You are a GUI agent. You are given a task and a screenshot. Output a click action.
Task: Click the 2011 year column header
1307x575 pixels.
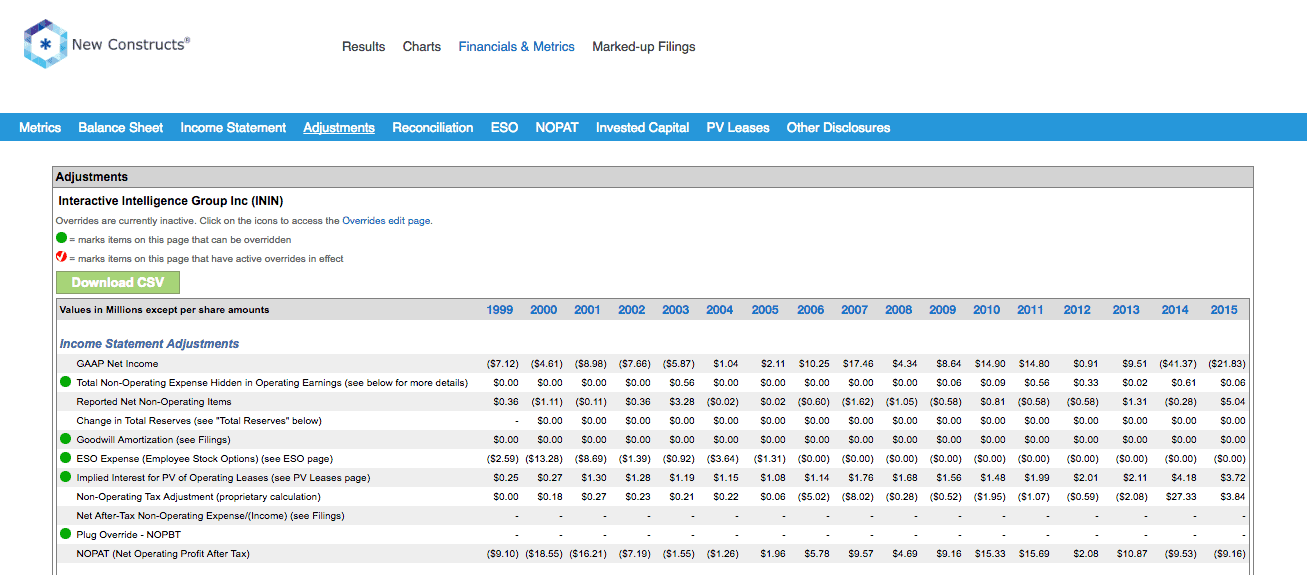(x=1031, y=310)
